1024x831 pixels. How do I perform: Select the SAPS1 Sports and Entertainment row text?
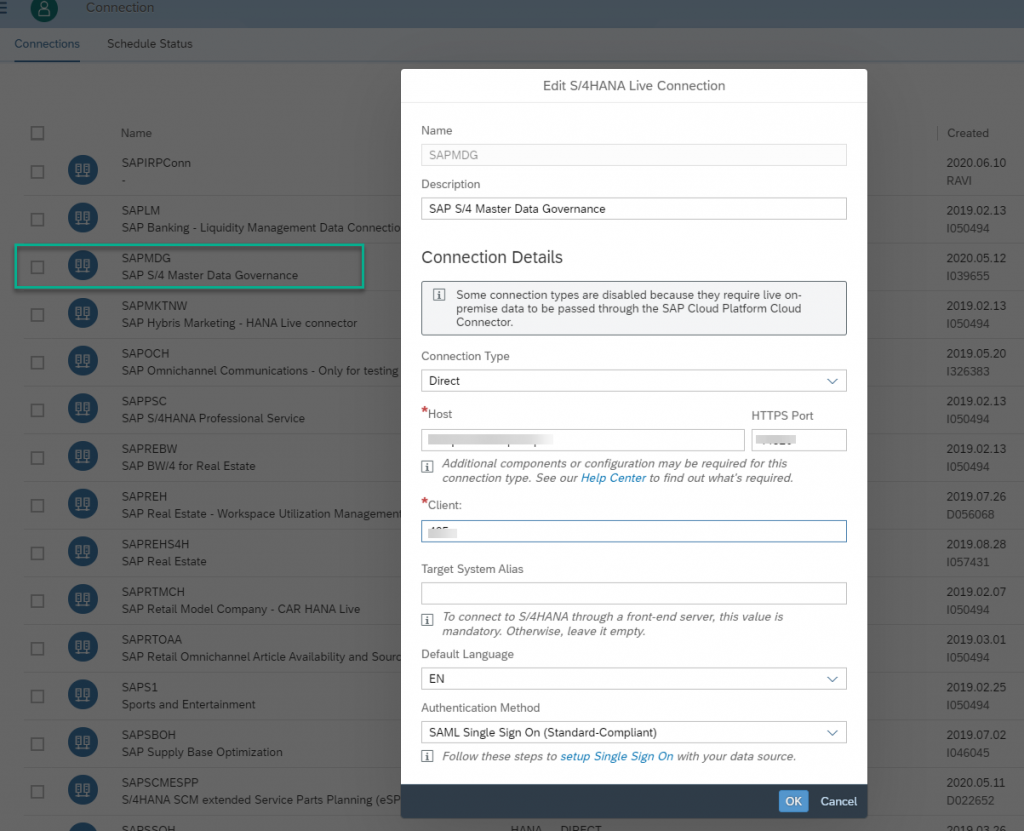coord(188,696)
